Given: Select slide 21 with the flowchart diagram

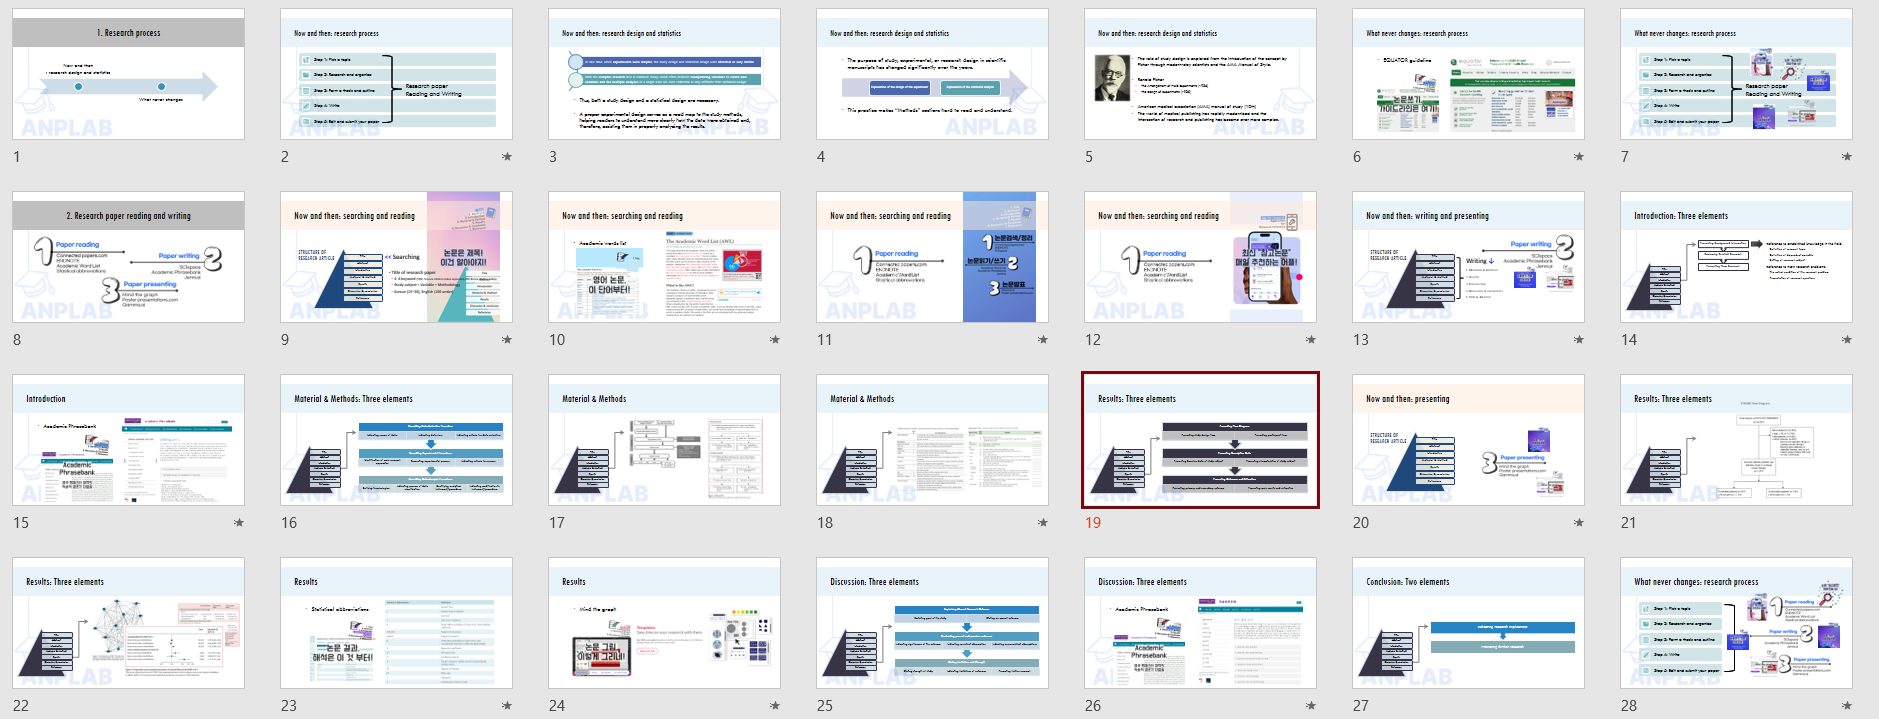Looking at the screenshot, I should (1736, 441).
